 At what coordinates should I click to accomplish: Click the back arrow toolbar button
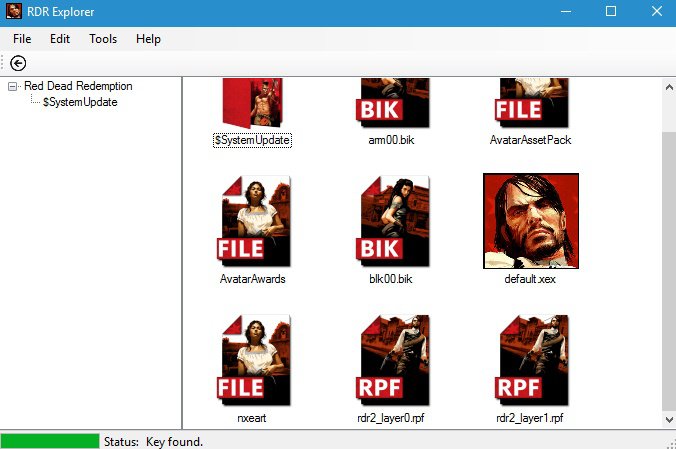point(18,63)
